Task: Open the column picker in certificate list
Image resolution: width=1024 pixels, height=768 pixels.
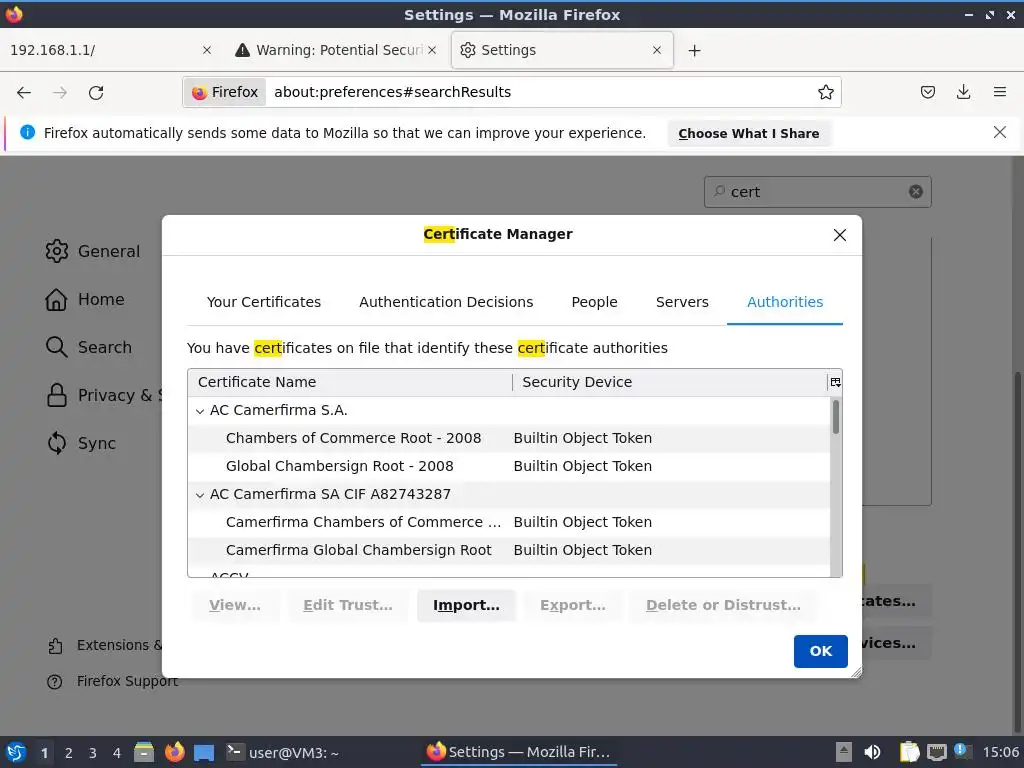Action: (x=835, y=382)
